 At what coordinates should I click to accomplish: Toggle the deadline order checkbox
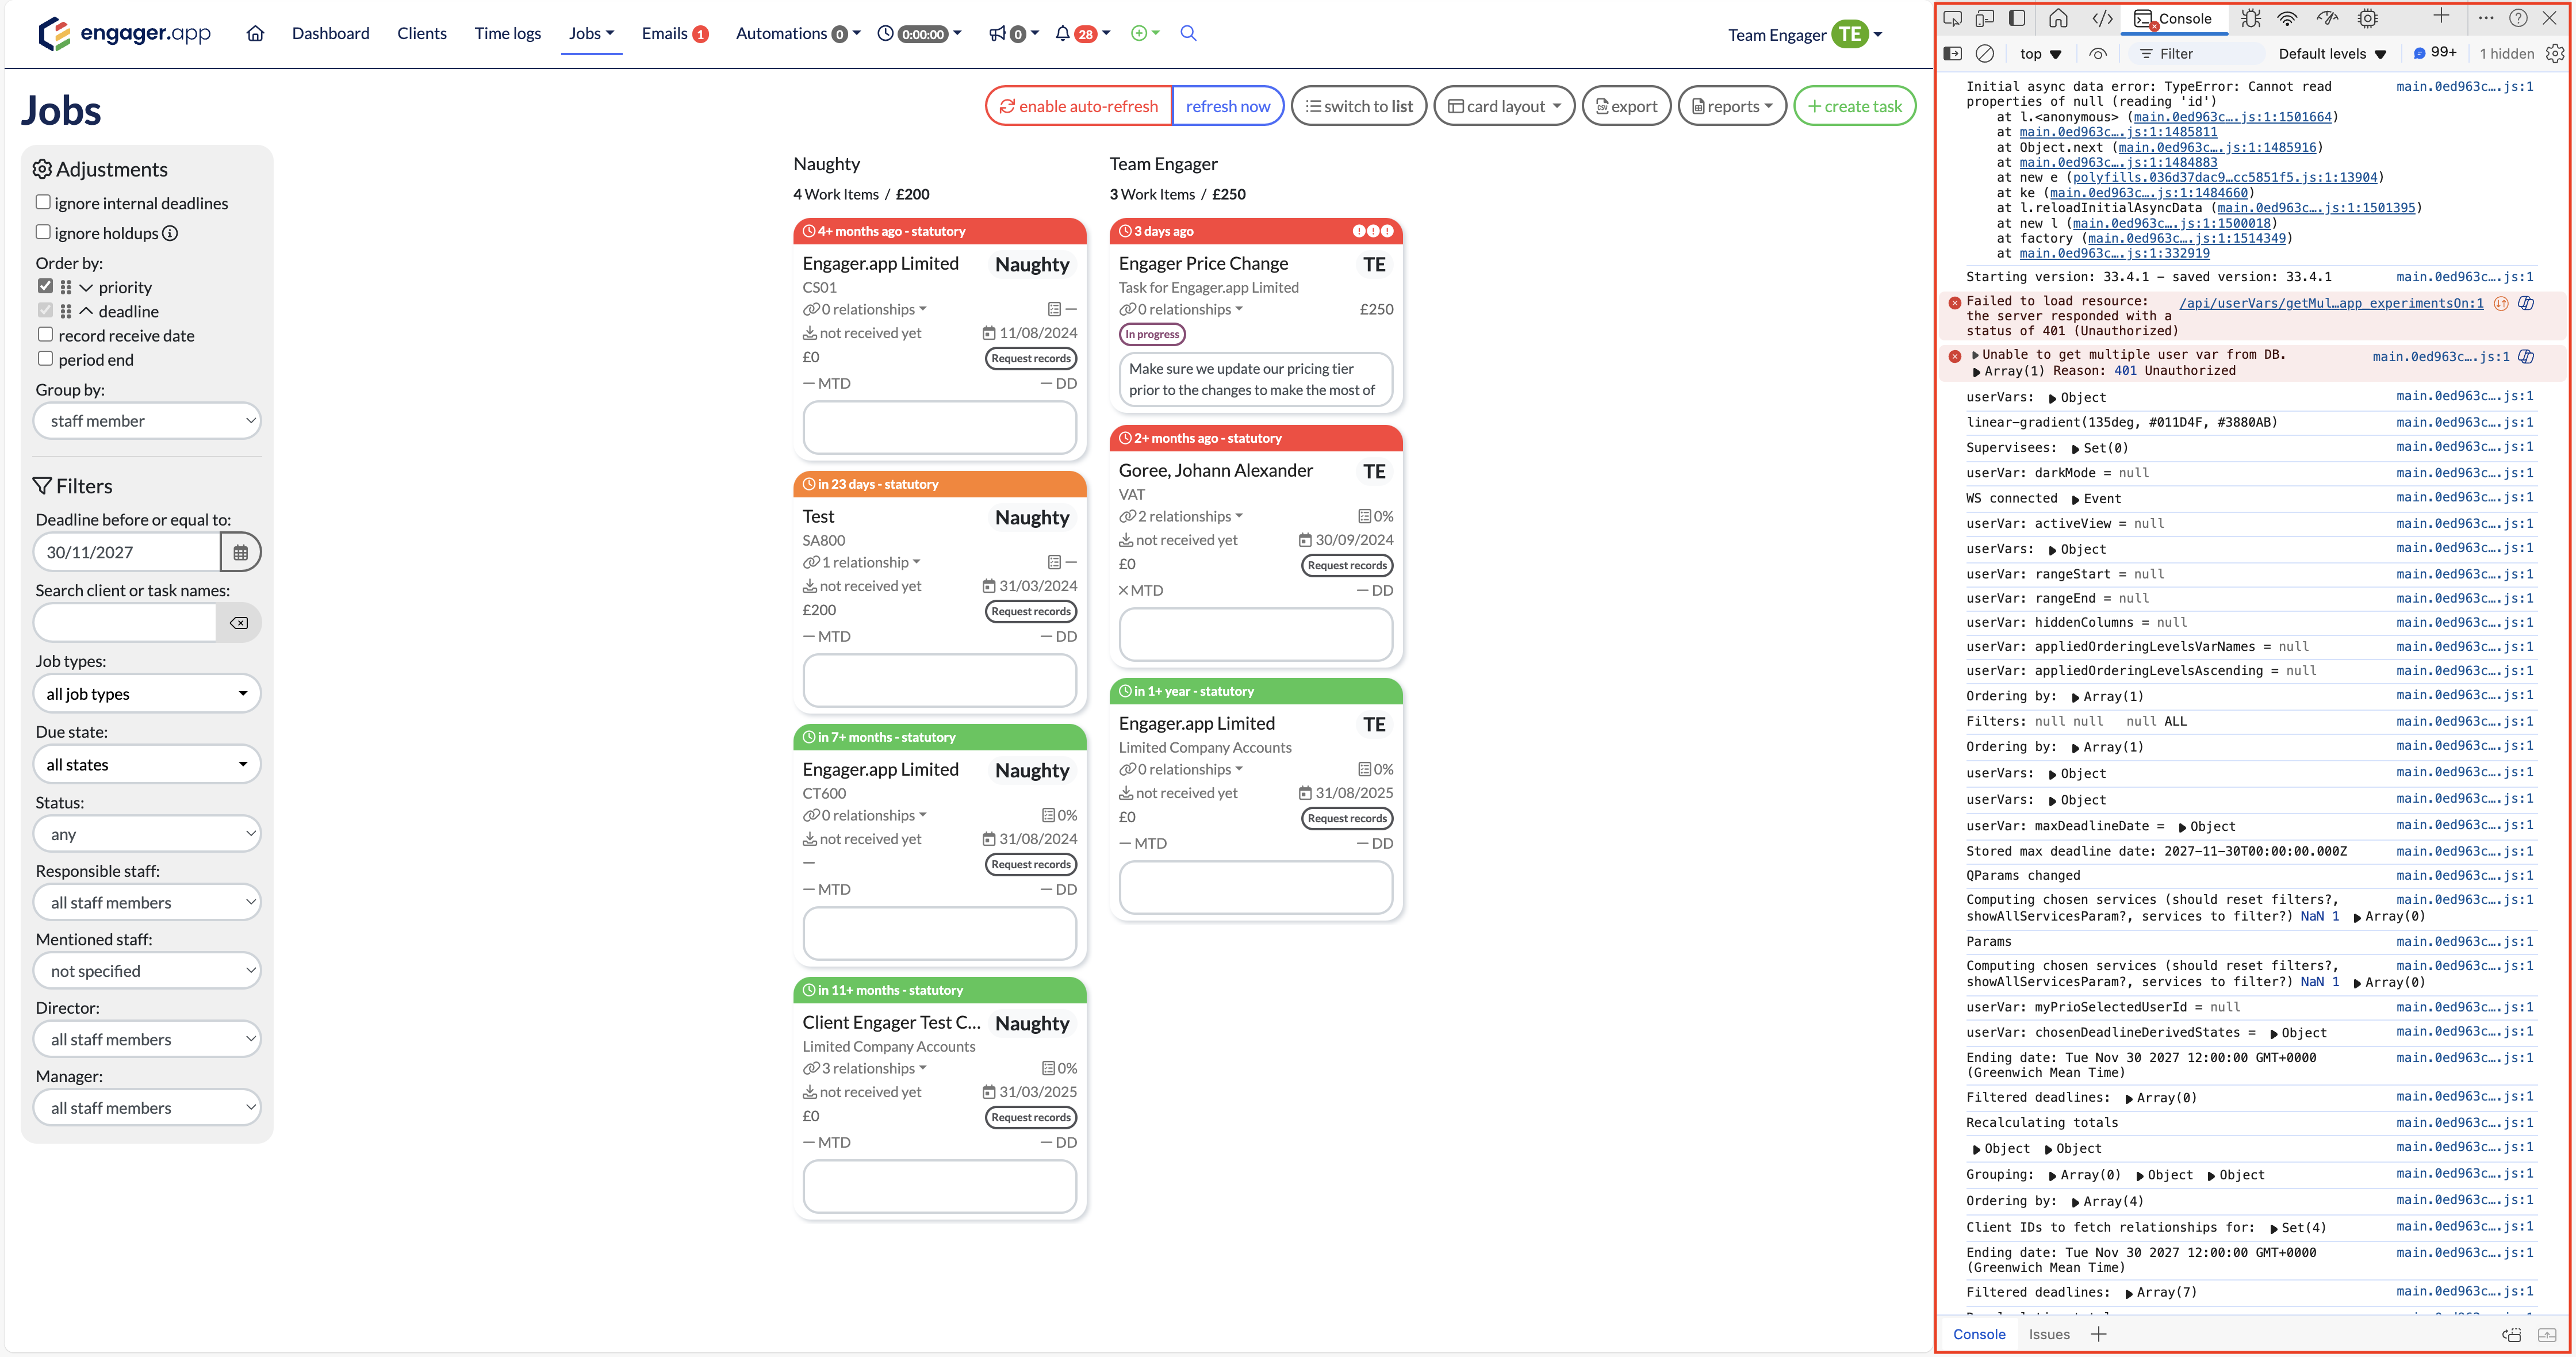[x=45, y=310]
